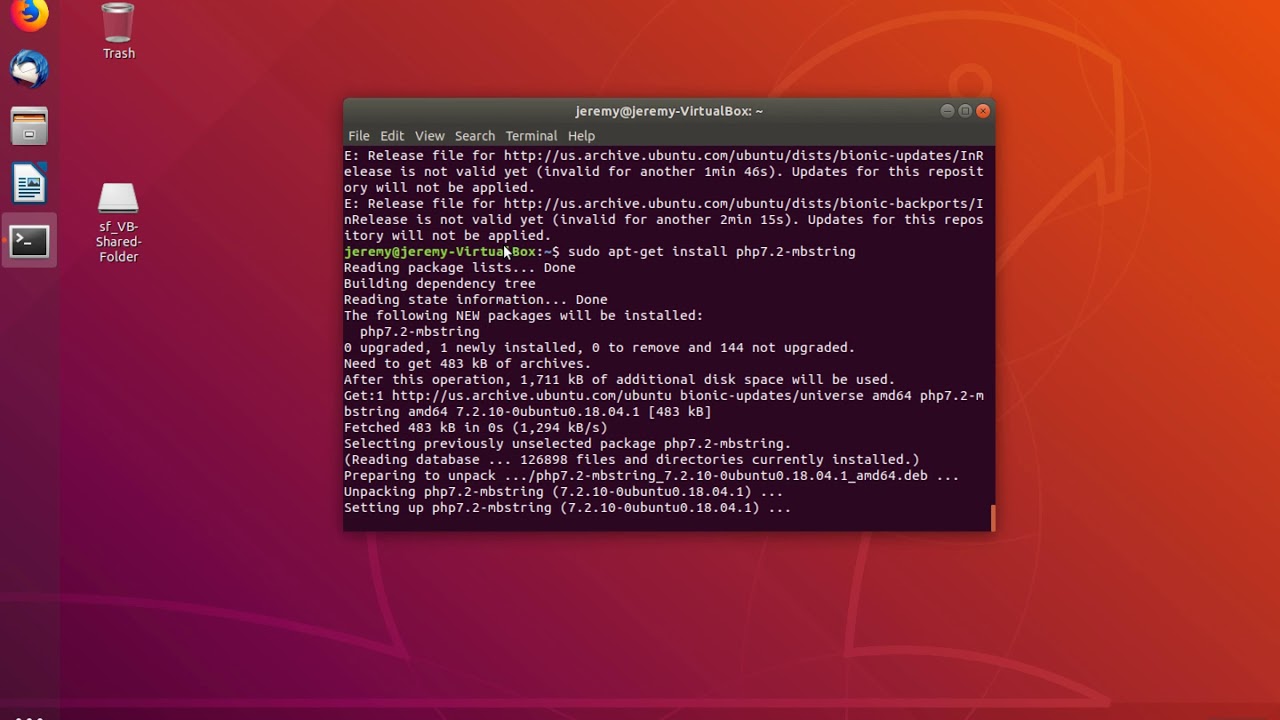This screenshot has width=1280, height=720.
Task: Click the '(Reading database ... 126898 files' line
Action: coord(632,460)
